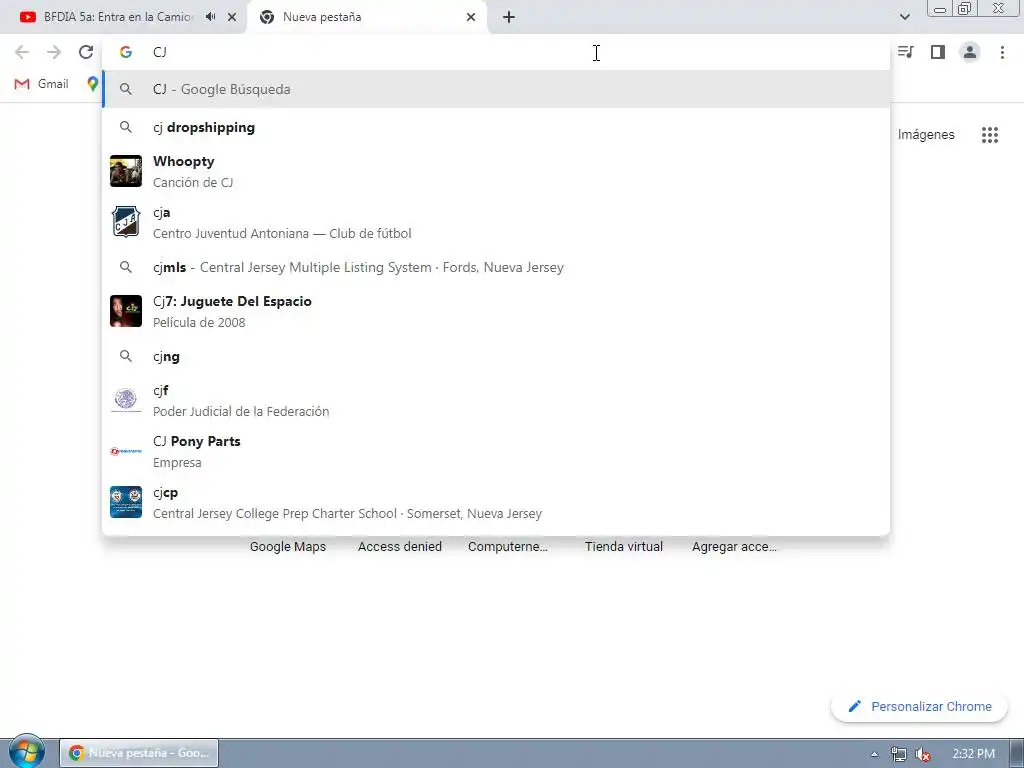Open the tab search chevron

pyautogui.click(x=904, y=17)
